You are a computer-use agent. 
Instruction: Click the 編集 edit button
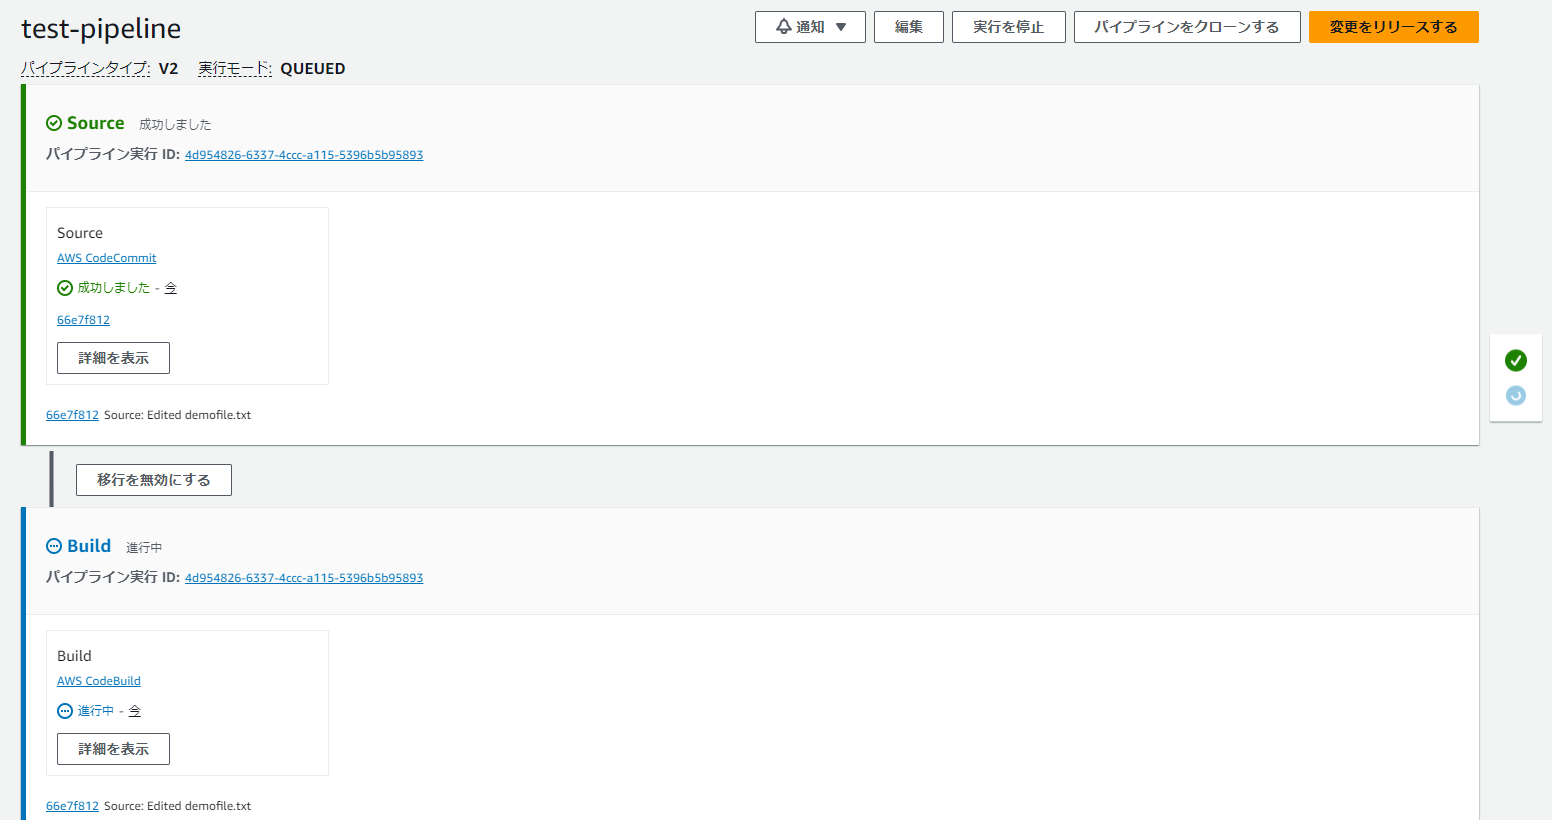click(x=909, y=27)
